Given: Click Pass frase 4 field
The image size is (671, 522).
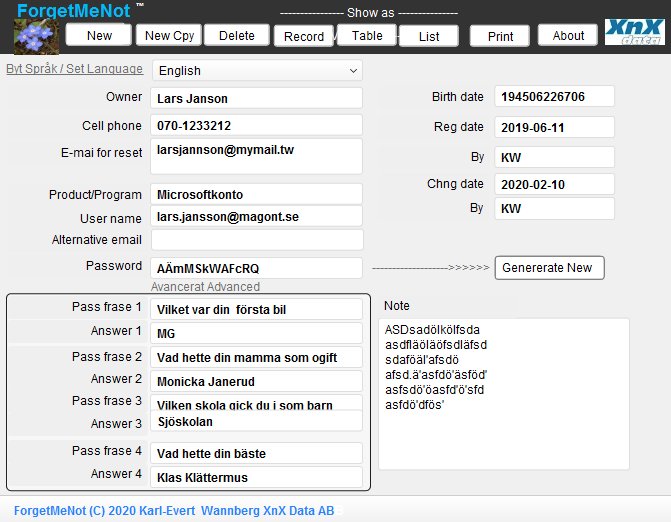Looking at the screenshot, I should (x=256, y=453).
